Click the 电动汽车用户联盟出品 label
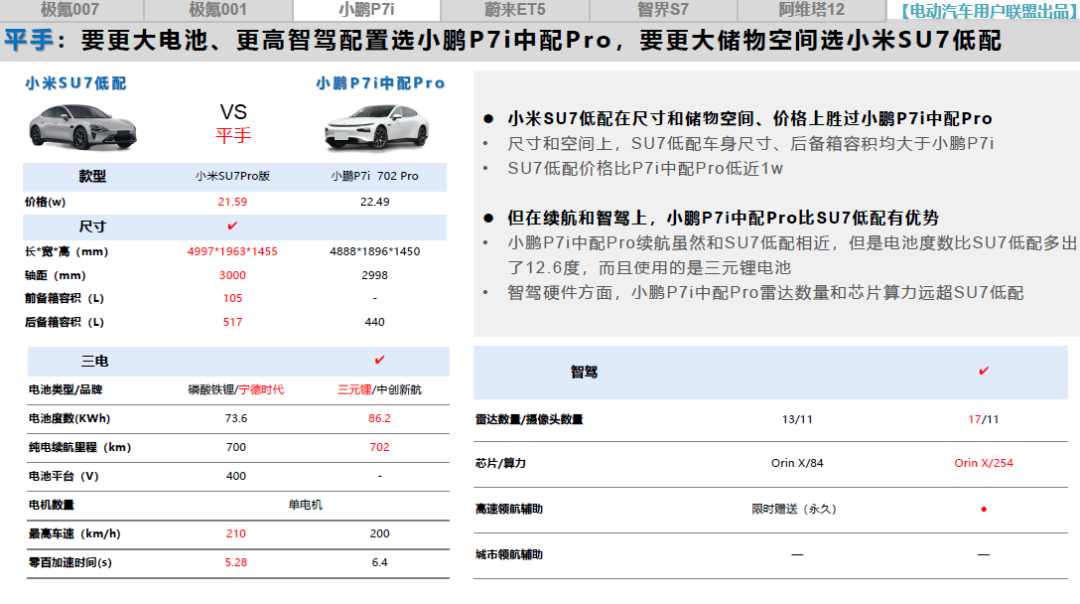 pyautogui.click(x=989, y=11)
